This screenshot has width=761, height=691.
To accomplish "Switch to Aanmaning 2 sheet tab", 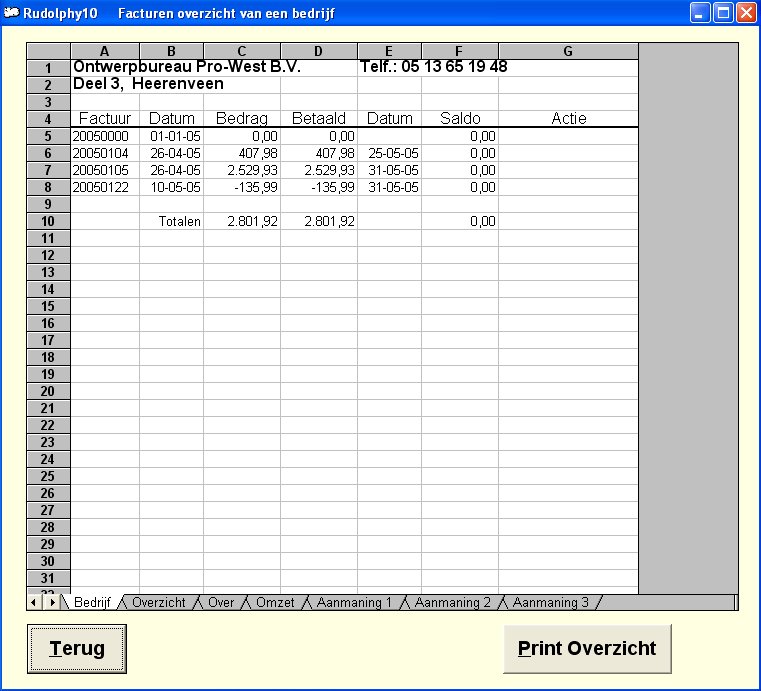I will pyautogui.click(x=452, y=602).
